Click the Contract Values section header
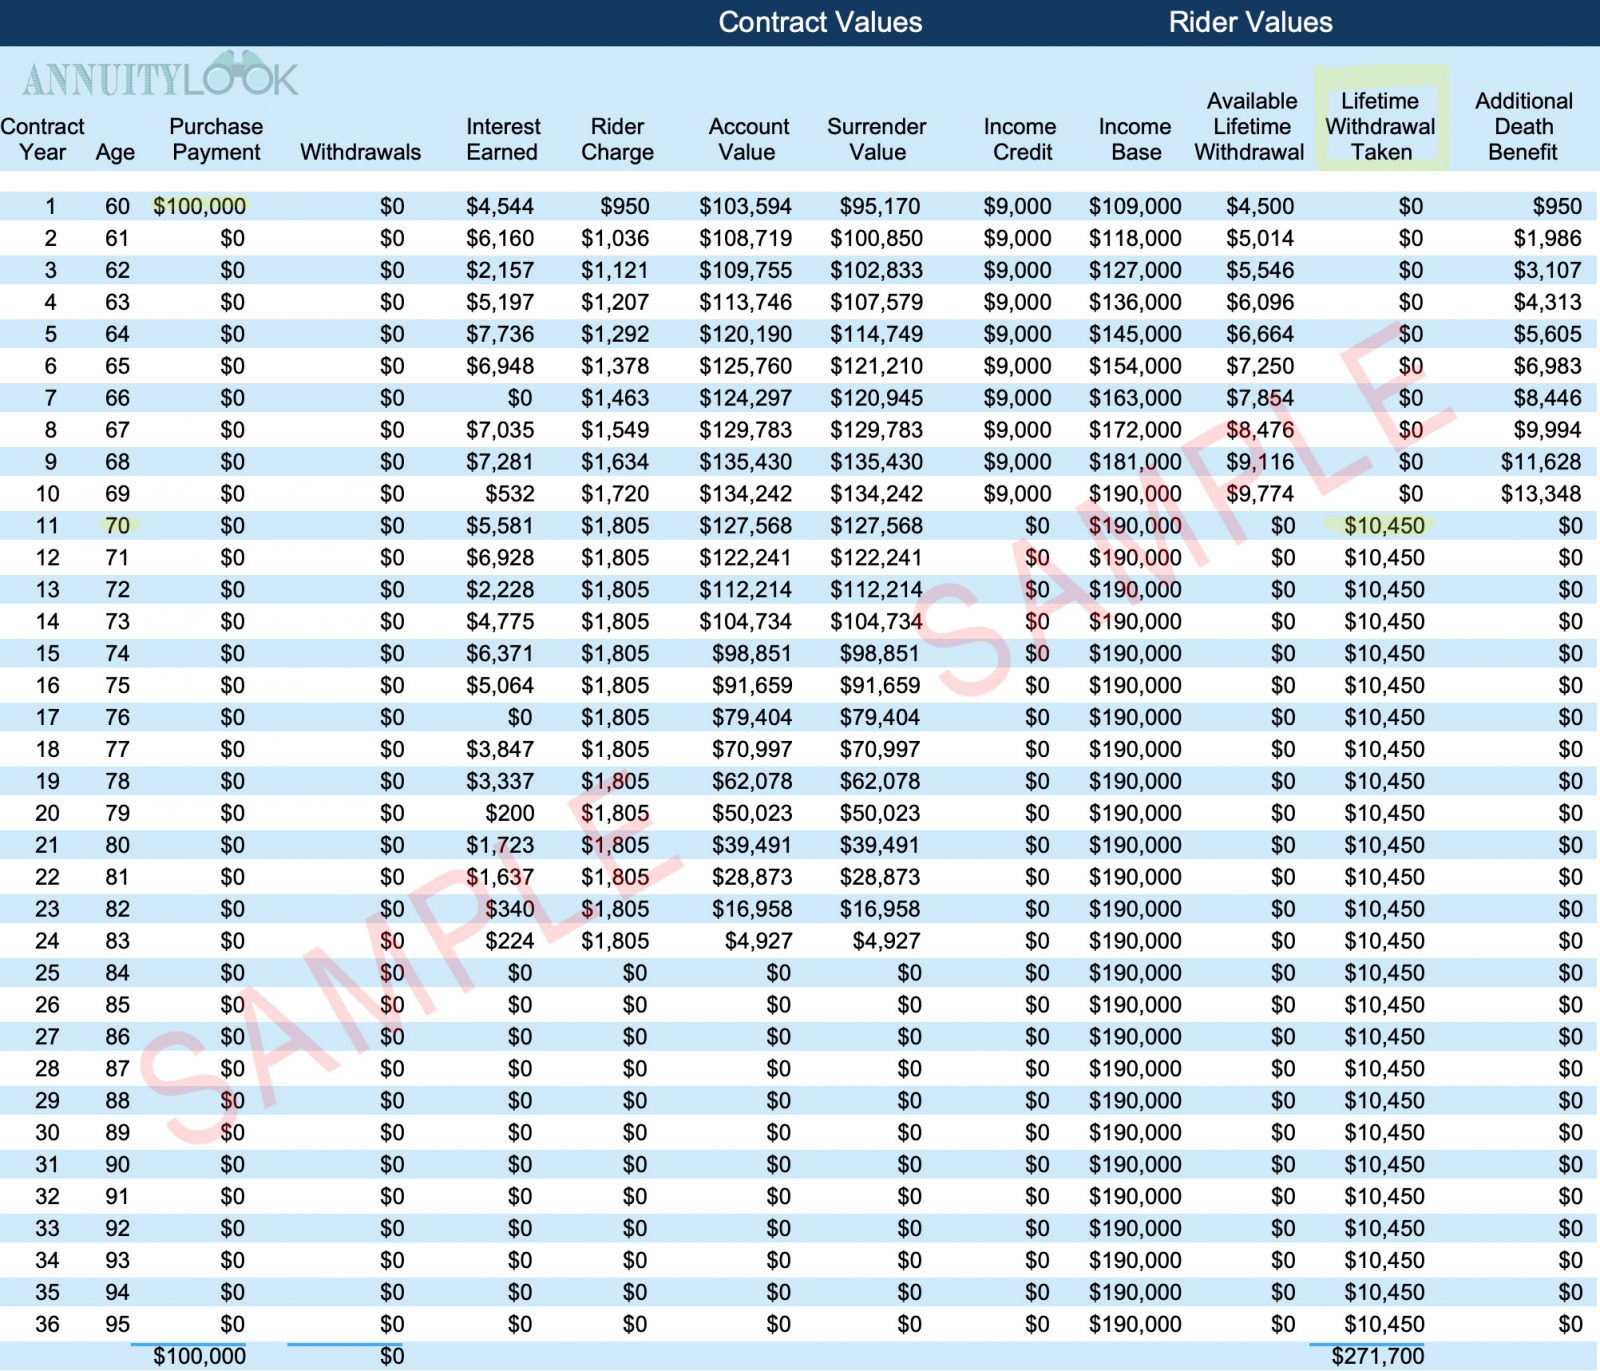Viewport: 1600px width, 1371px height. [820, 22]
